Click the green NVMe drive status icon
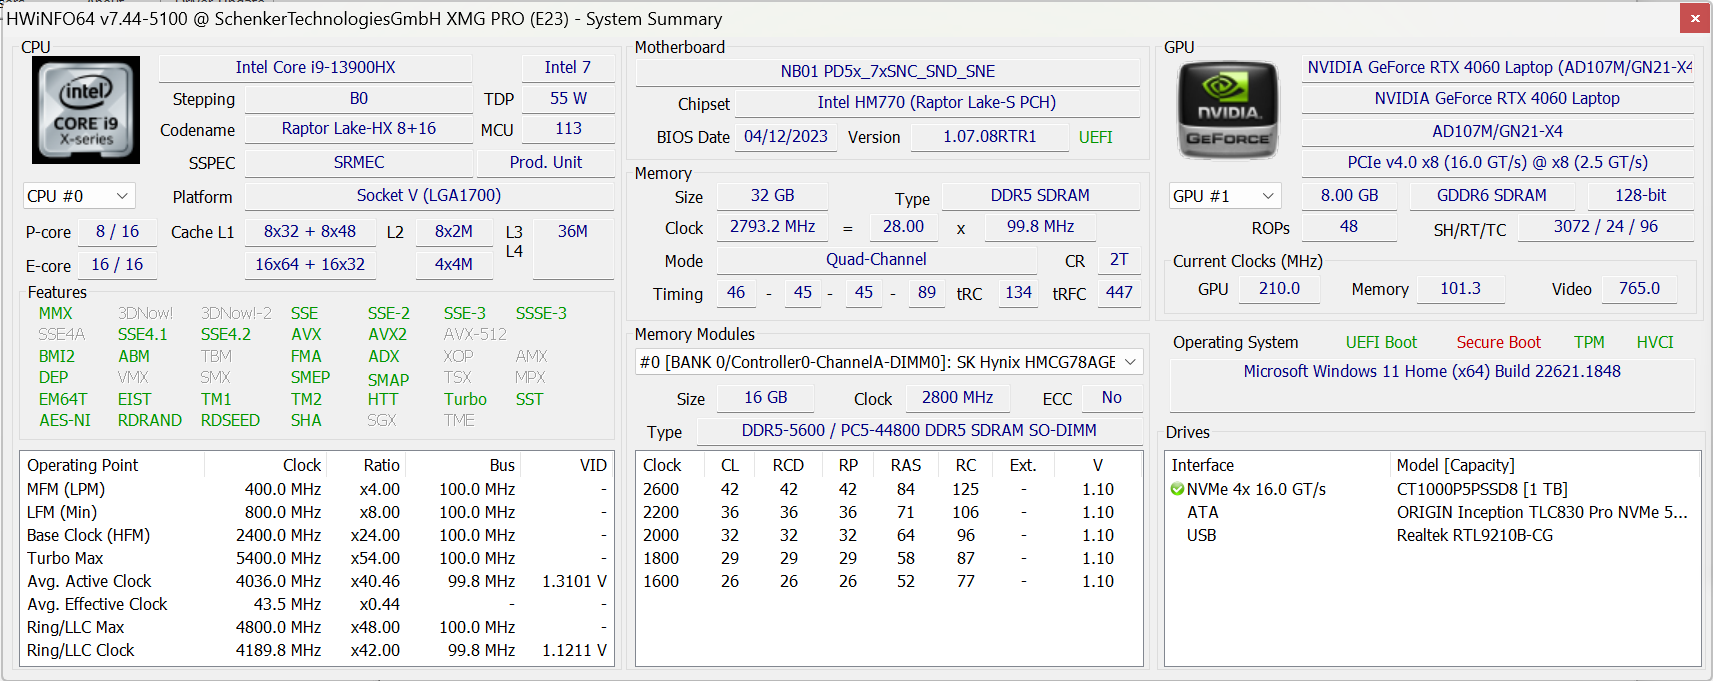Image resolution: width=1713 pixels, height=681 pixels. pyautogui.click(x=1177, y=489)
